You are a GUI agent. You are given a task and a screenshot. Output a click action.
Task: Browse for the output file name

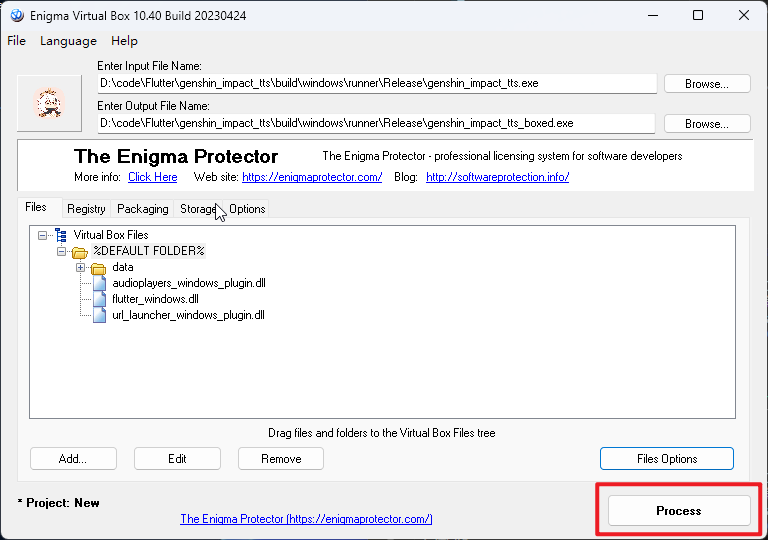[706, 124]
